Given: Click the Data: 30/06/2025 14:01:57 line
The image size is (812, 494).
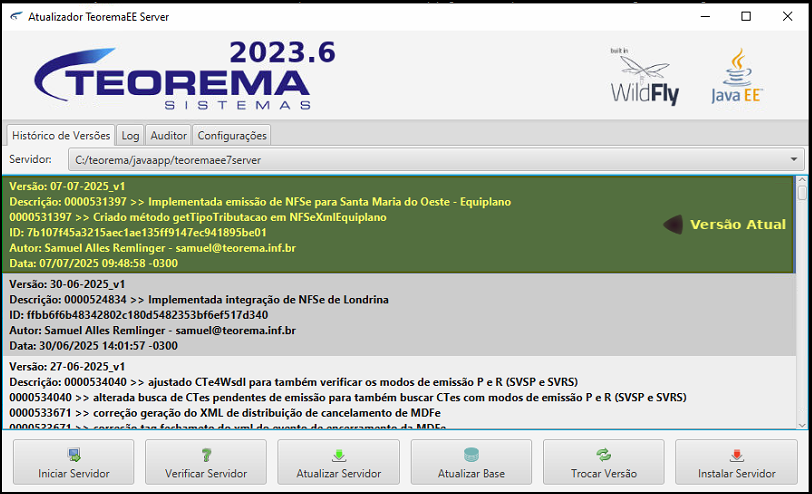Looking at the screenshot, I should tap(93, 345).
